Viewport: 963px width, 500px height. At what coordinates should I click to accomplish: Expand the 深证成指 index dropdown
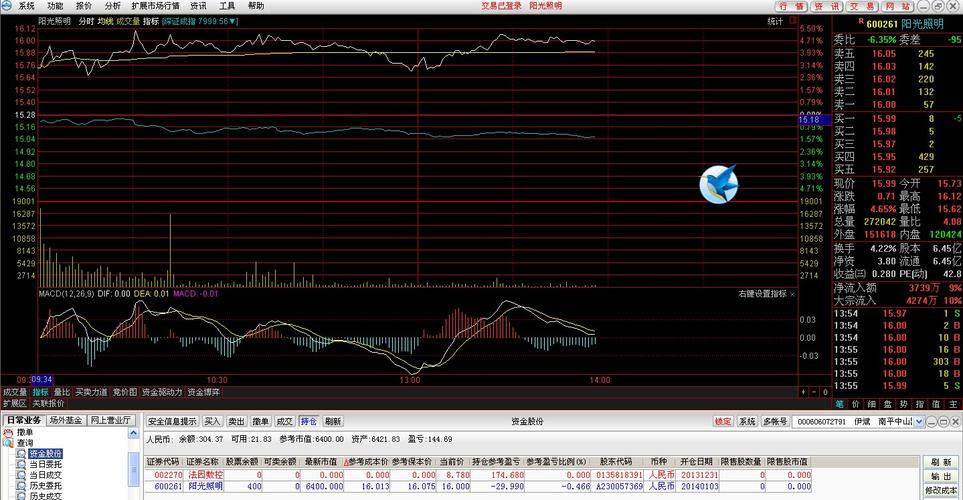pyautogui.click(x=233, y=21)
